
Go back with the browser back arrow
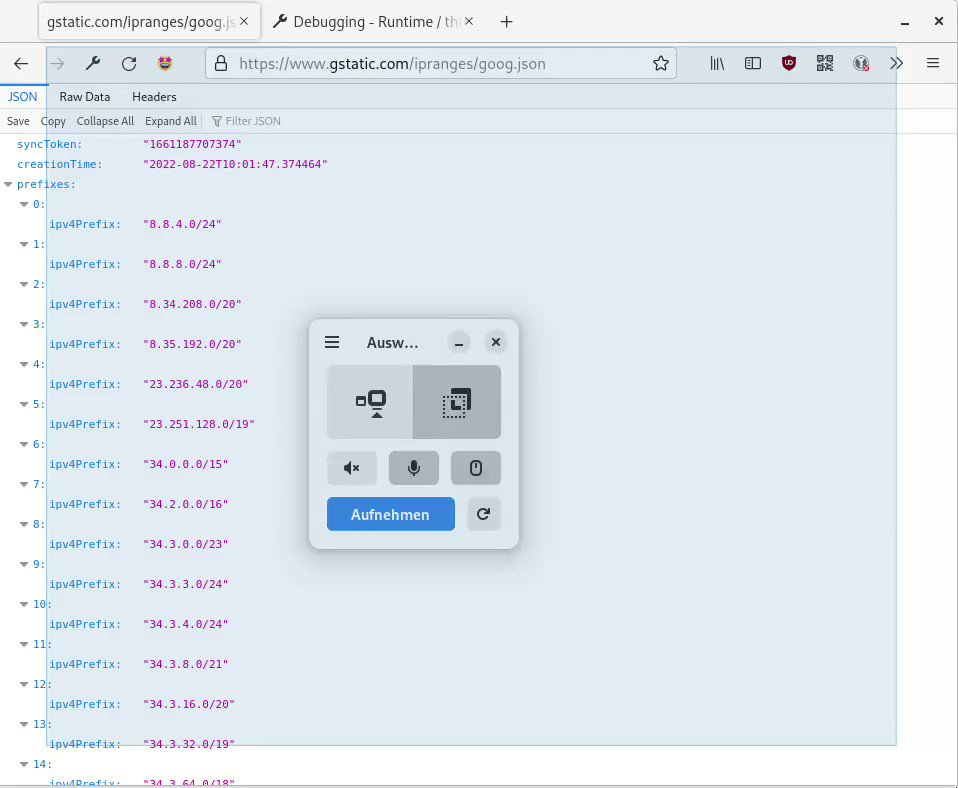pyautogui.click(x=21, y=64)
